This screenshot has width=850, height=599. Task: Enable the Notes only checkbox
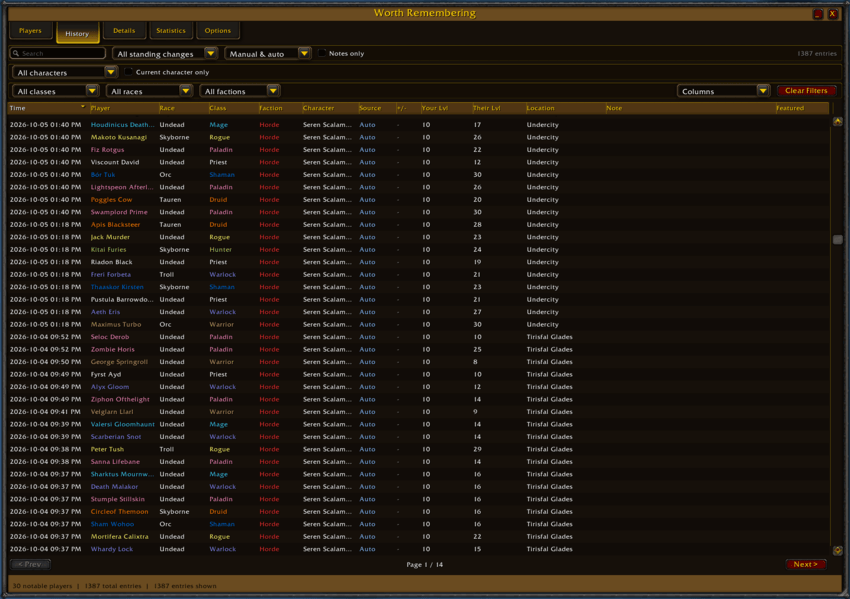(x=322, y=53)
